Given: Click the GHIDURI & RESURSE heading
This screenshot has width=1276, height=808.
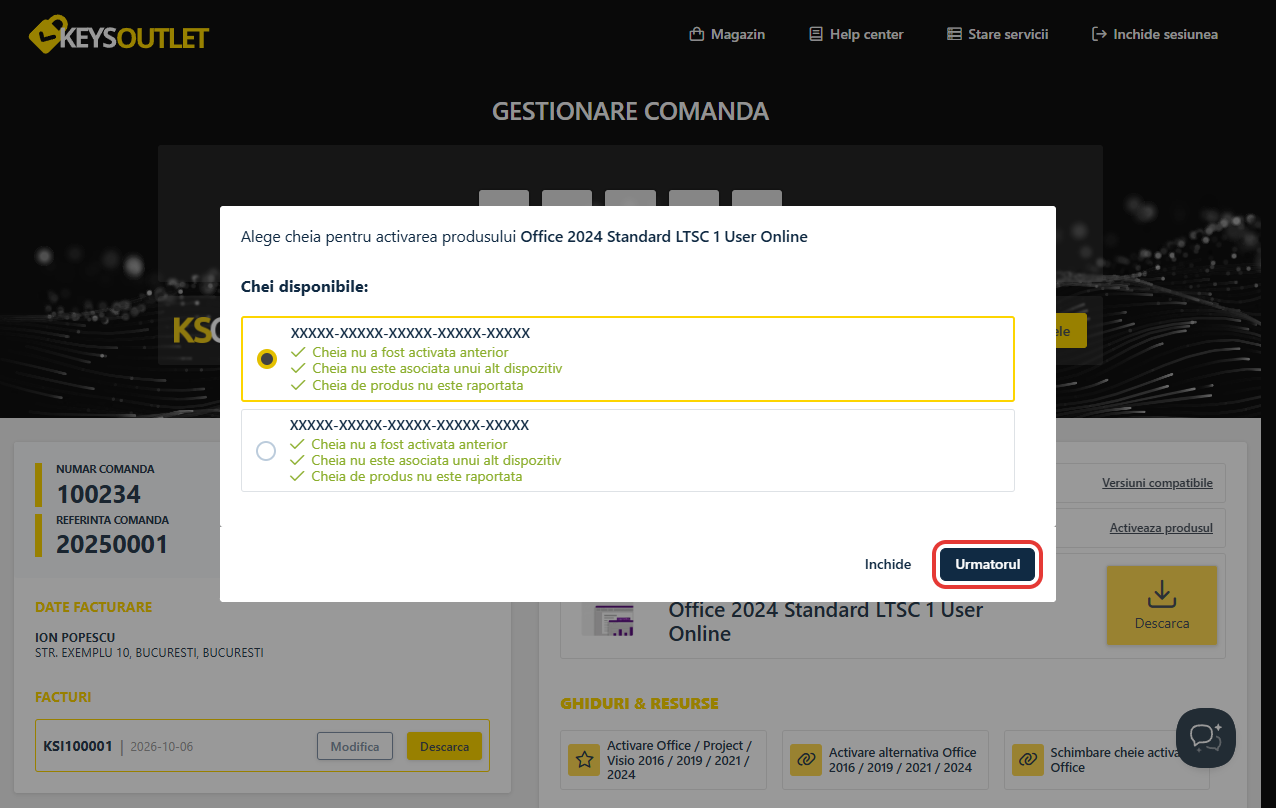Looking at the screenshot, I should click(639, 703).
